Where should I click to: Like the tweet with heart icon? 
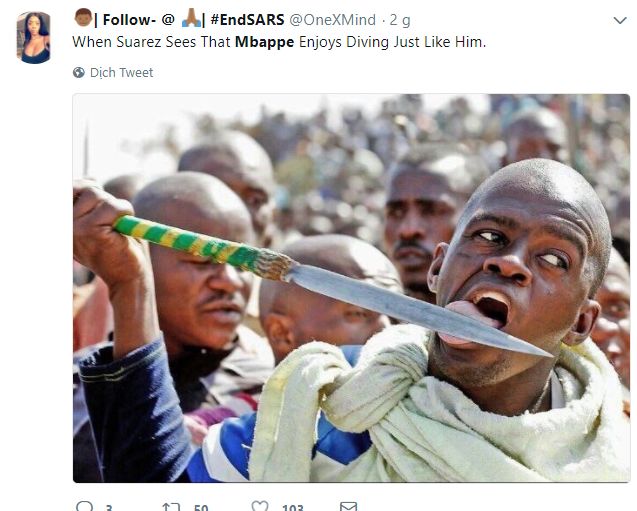point(260,506)
